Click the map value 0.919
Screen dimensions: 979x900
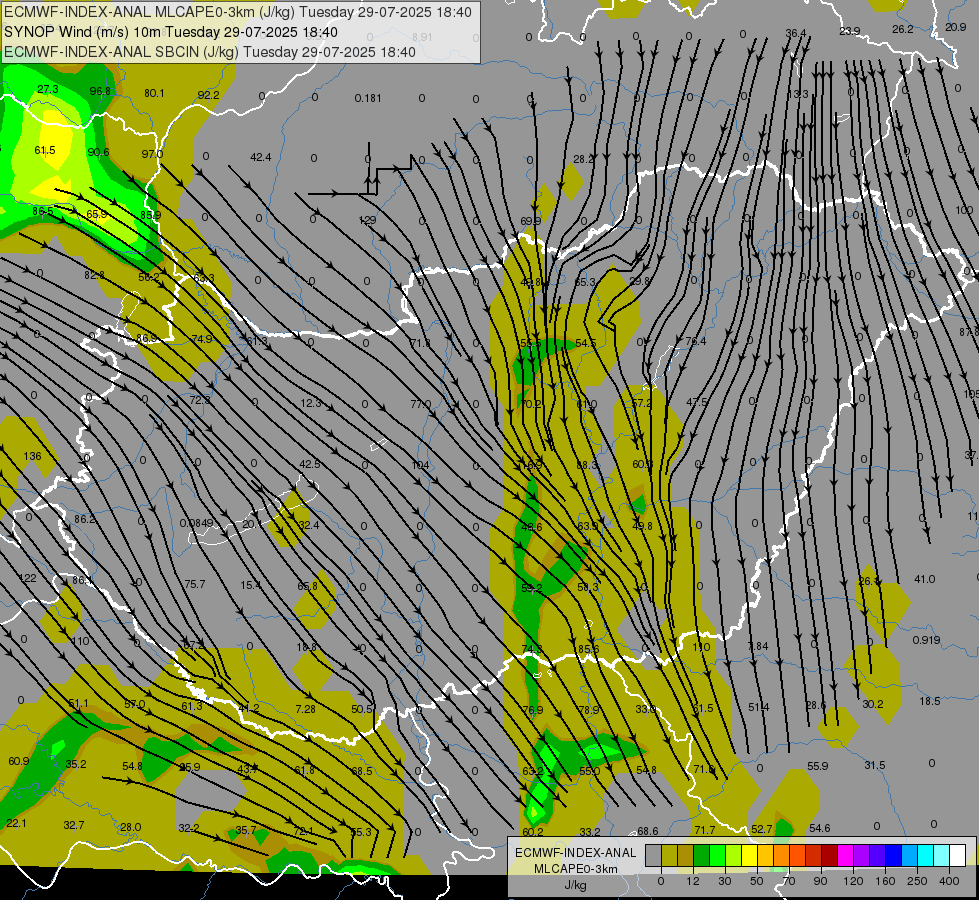tap(926, 640)
